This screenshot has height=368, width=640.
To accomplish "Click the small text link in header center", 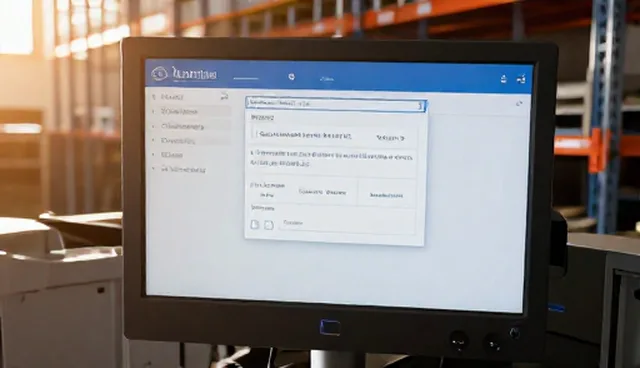I will pos(327,79).
